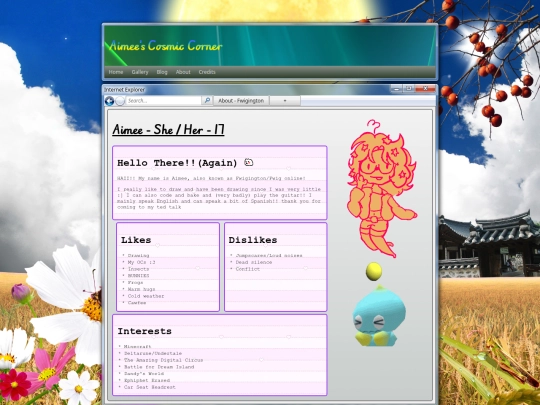
Task: Maximize the Internet Explorer window
Action: 409,89
